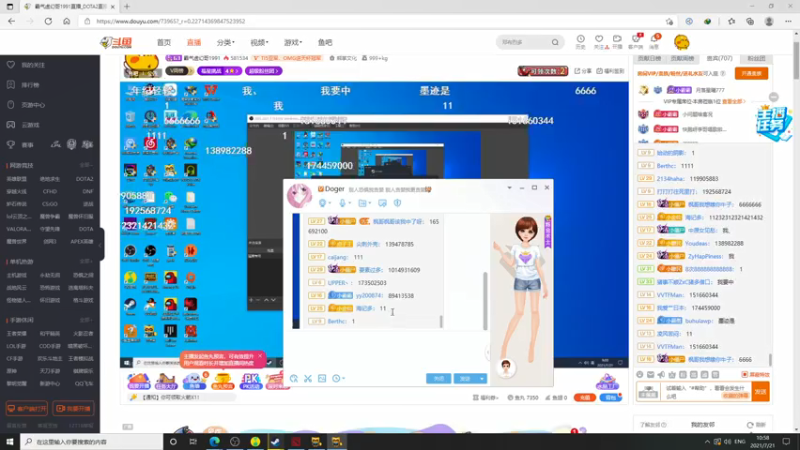Click the image icon in Doger chat toolbar
800x450 pixels.
[322, 379]
